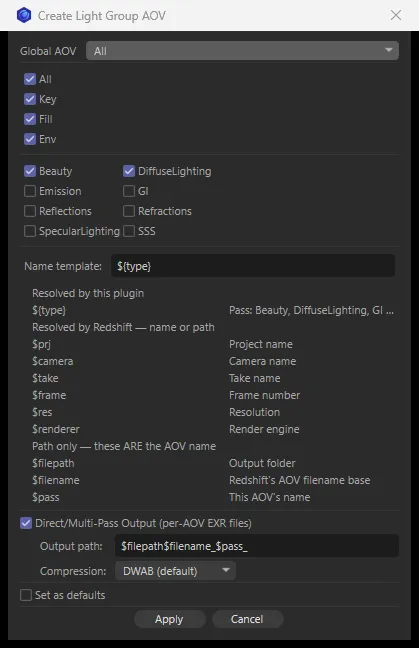Click 'Resolved by this plugin' heading
This screenshot has height=648, width=419.
tap(88, 293)
